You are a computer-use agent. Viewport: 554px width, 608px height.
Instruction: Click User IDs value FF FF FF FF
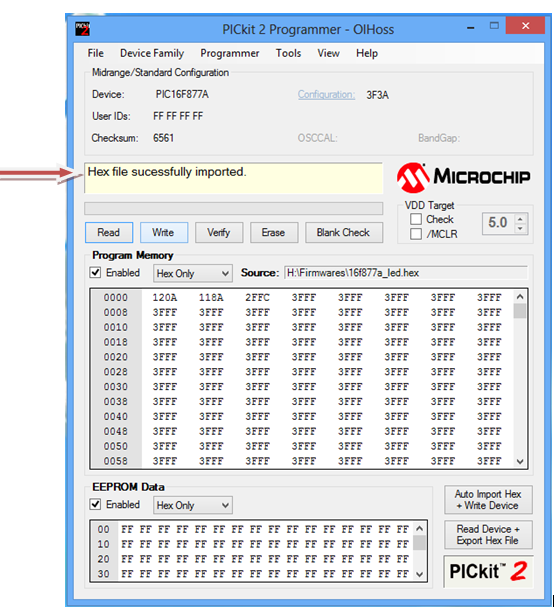(x=178, y=116)
